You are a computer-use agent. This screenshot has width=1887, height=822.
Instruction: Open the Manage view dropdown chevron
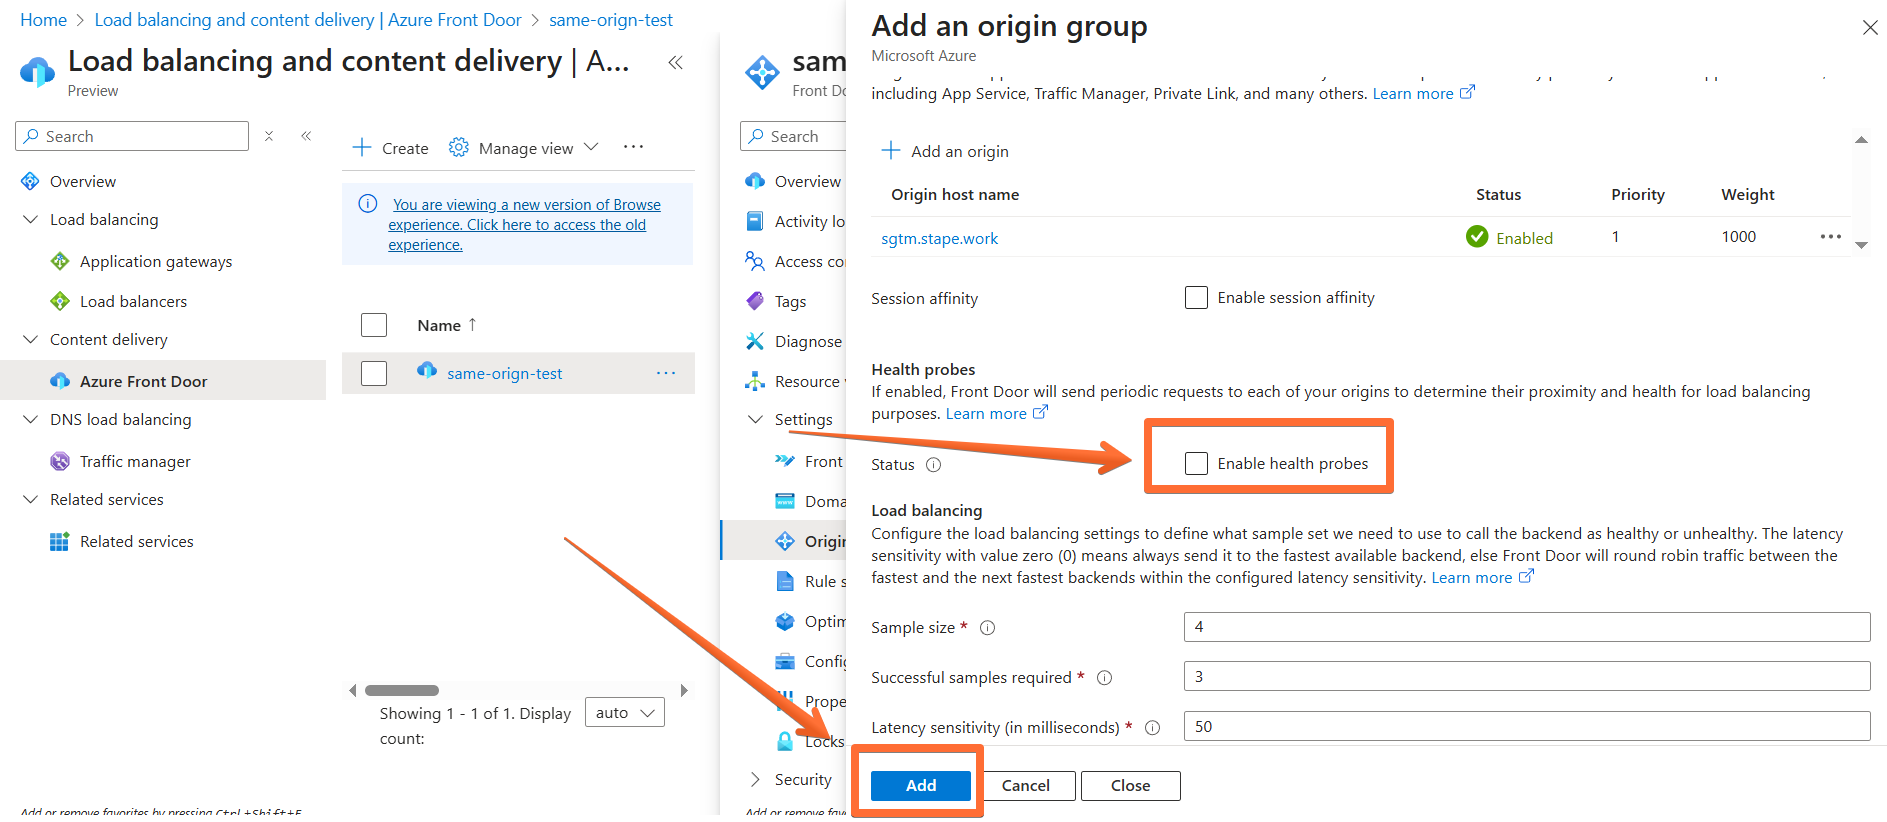591,147
